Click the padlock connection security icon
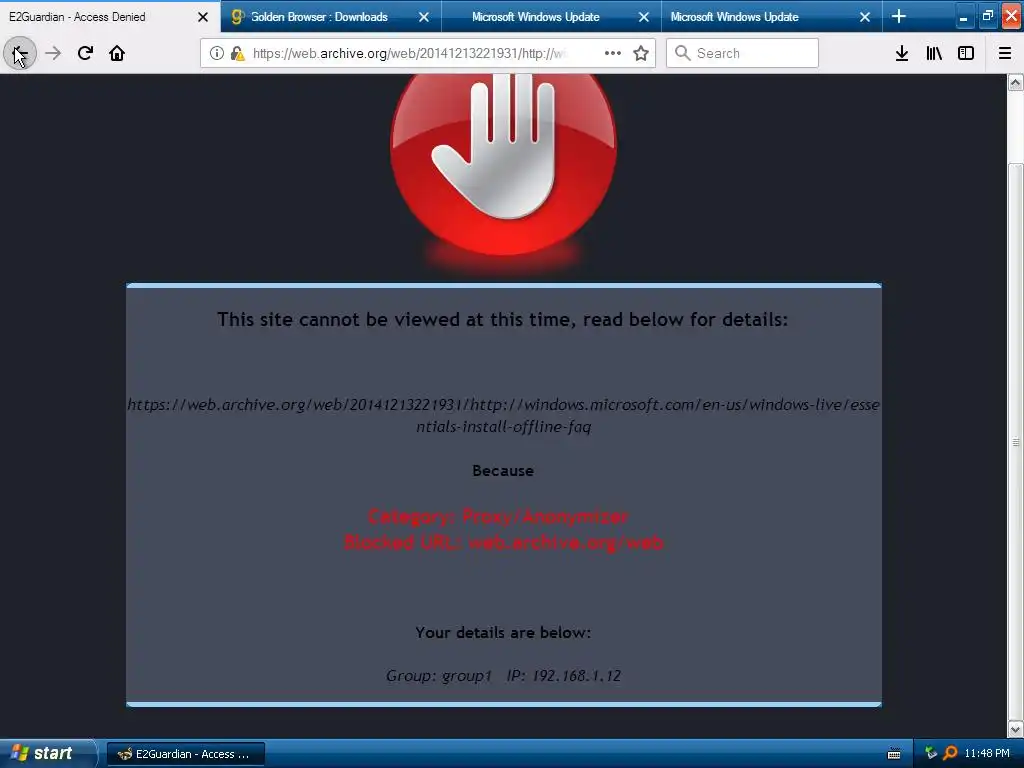The height and width of the screenshot is (768, 1024). tap(237, 53)
